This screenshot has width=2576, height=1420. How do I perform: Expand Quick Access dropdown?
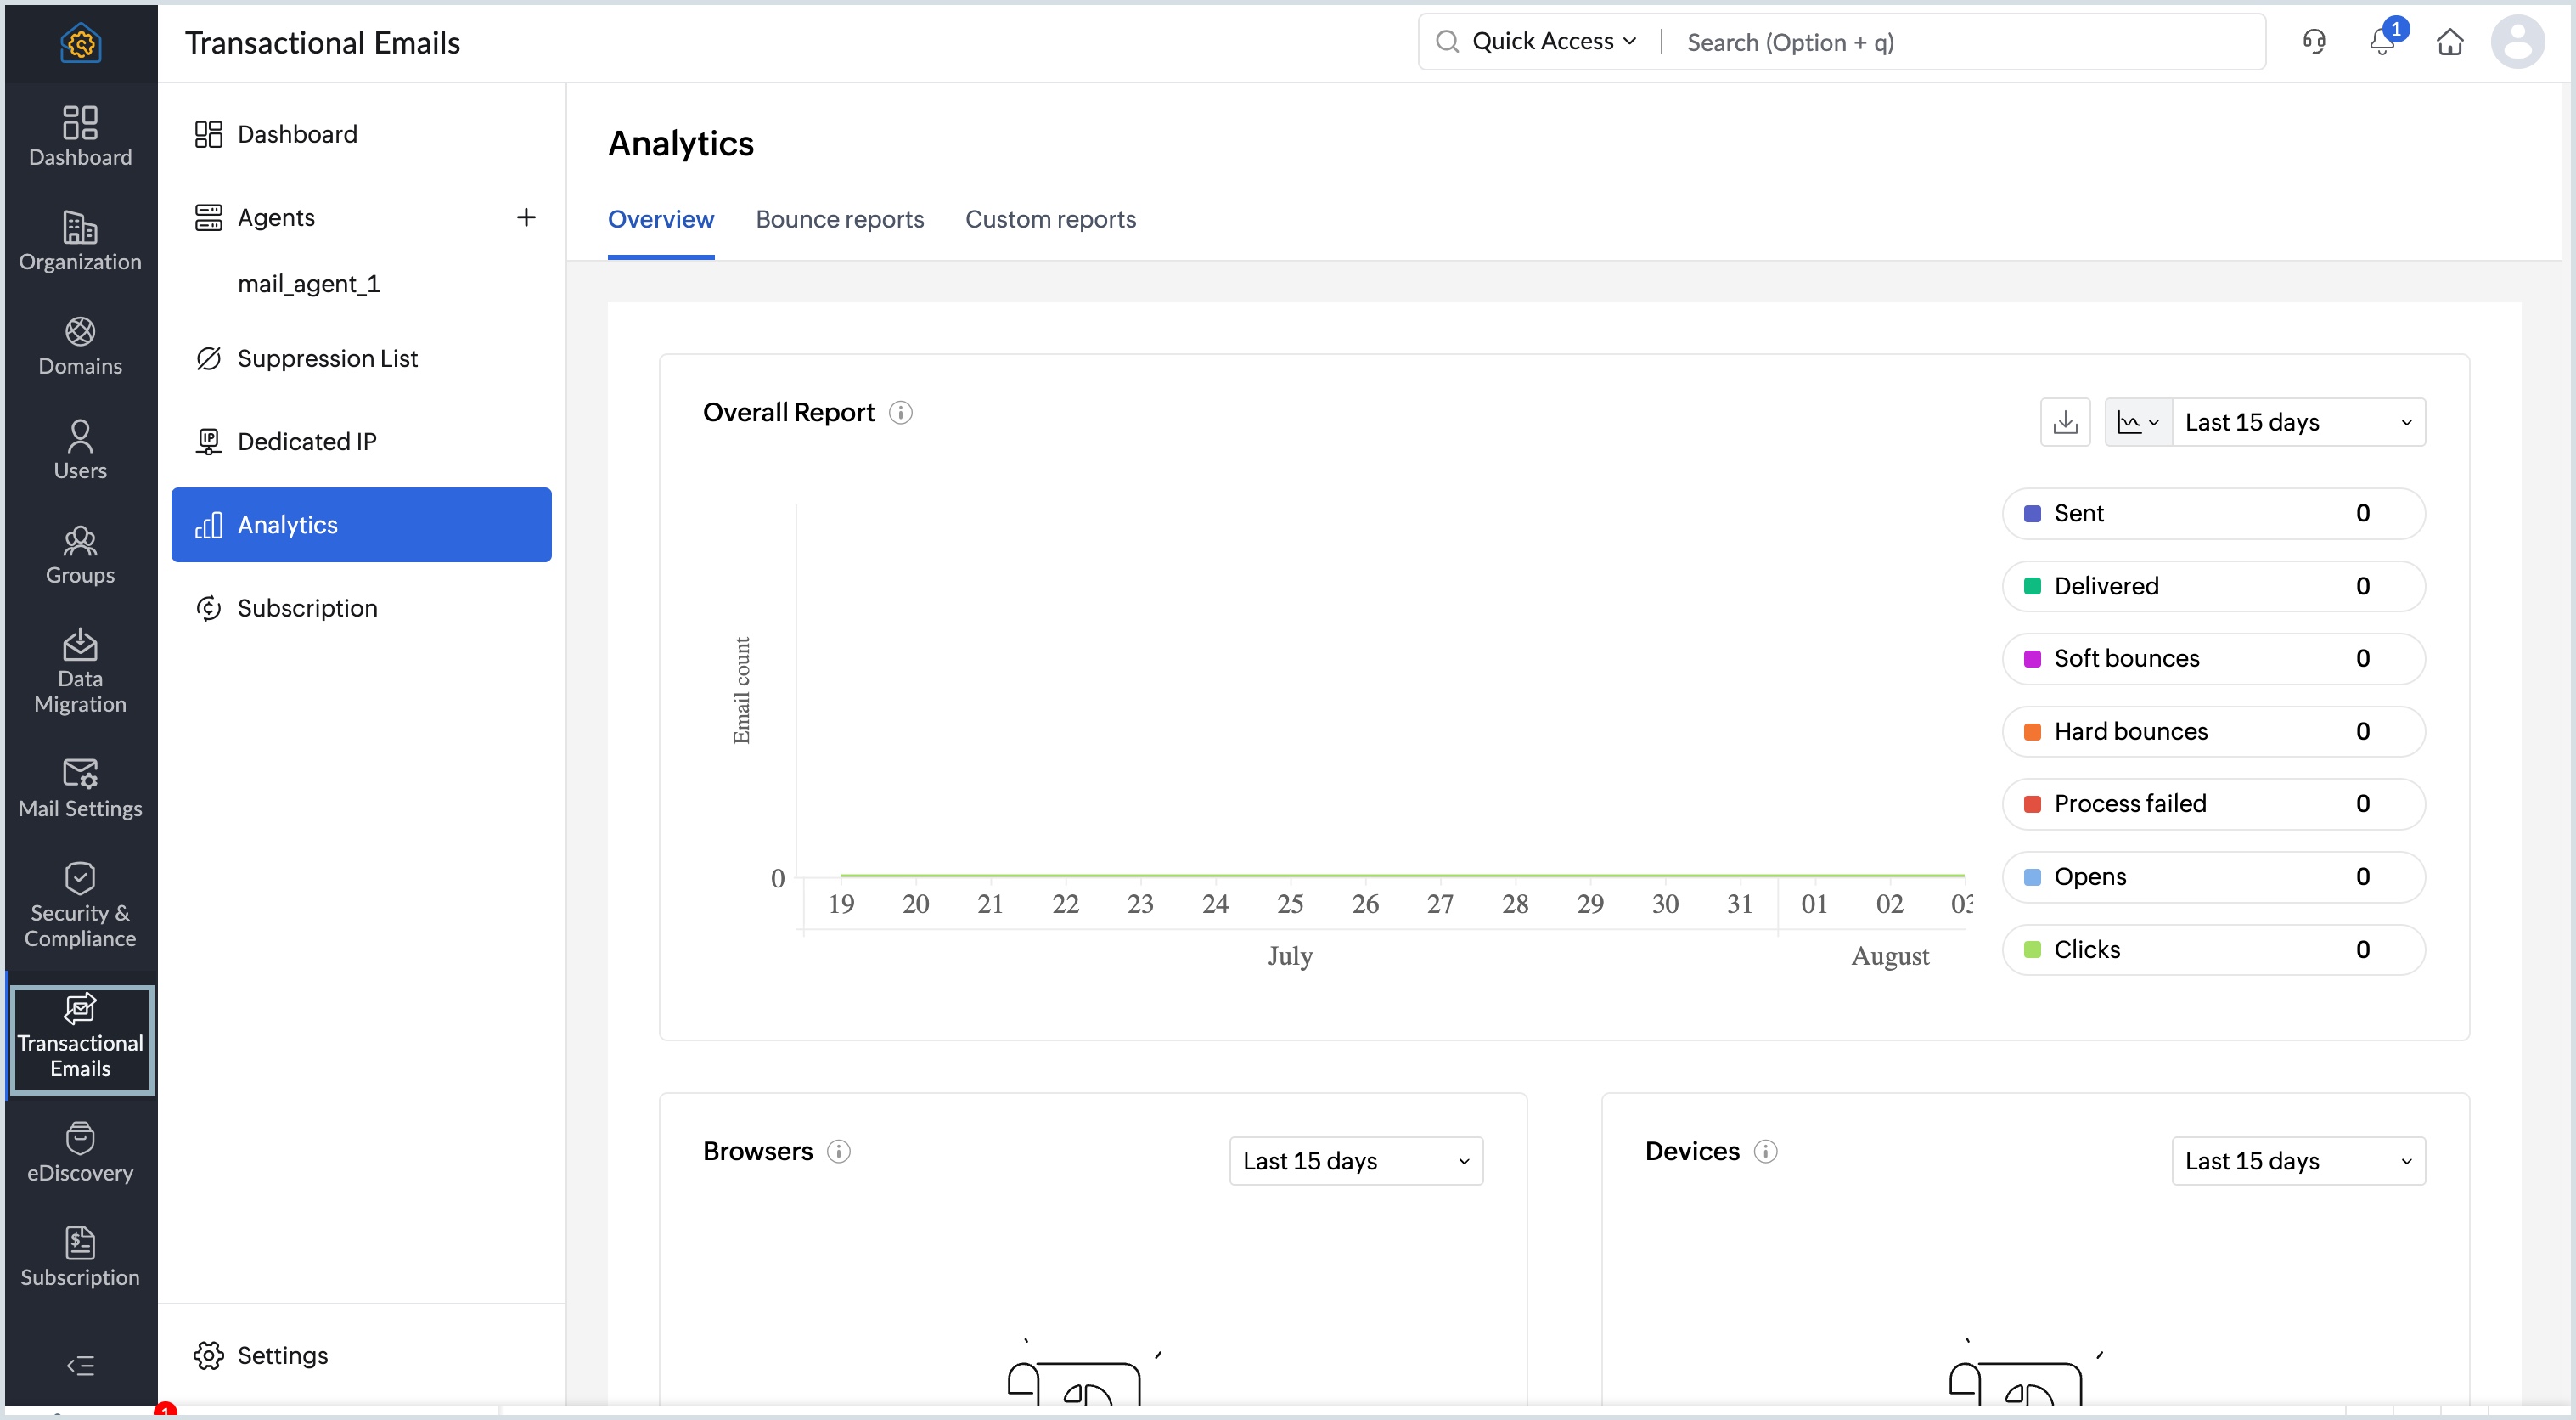[1554, 41]
